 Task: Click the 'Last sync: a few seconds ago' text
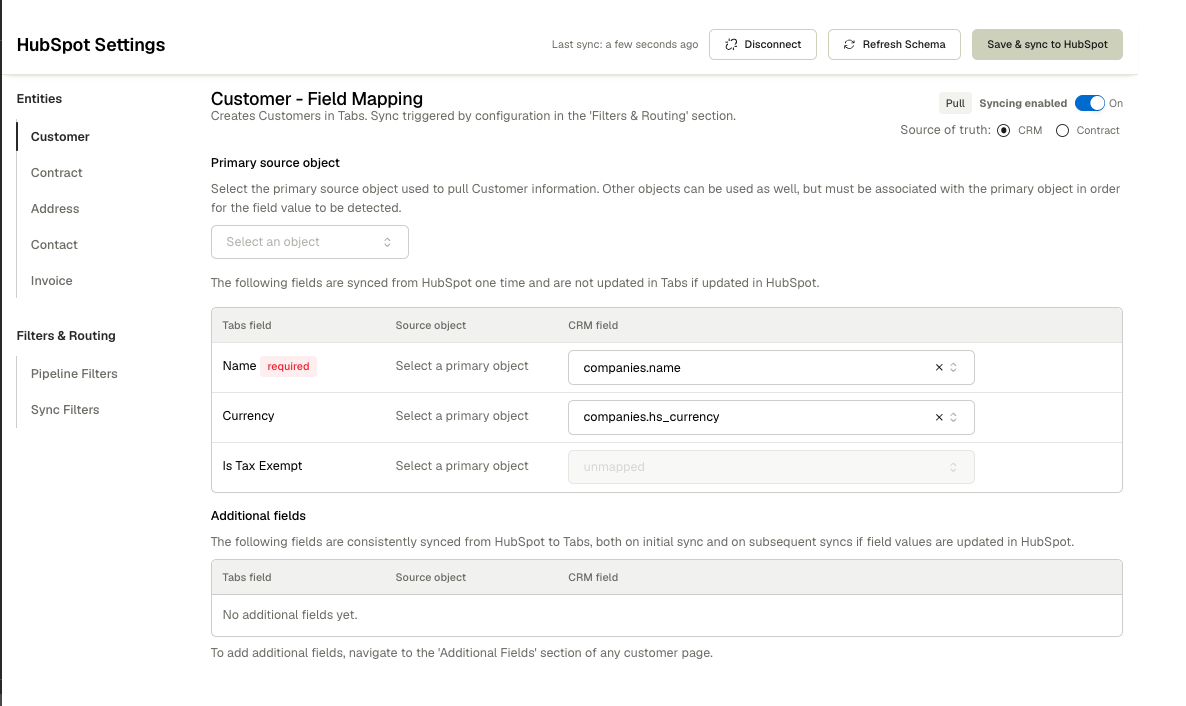625,45
